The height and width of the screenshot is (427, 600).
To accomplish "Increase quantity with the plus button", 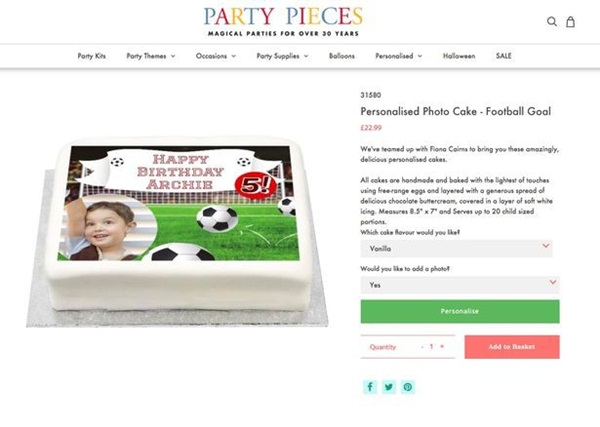I will click(442, 346).
